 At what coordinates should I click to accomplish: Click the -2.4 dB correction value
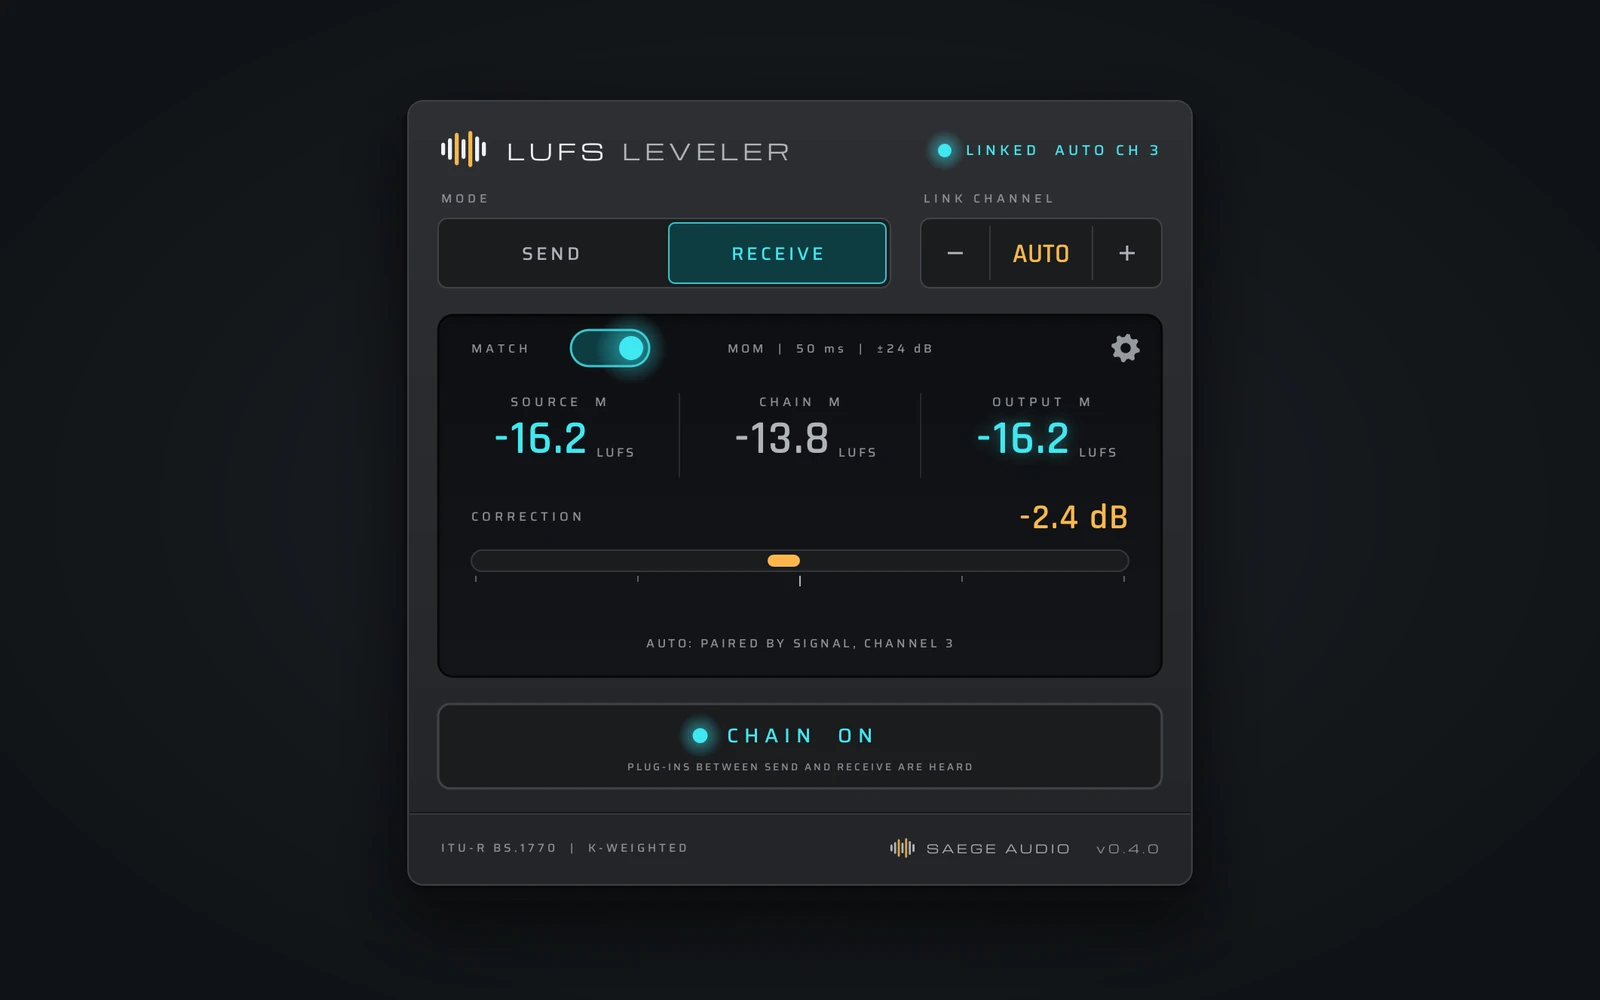(1073, 517)
